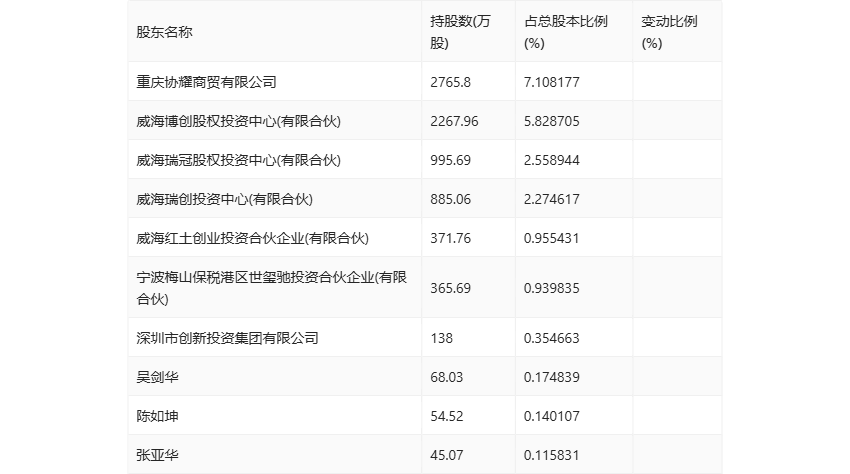Viewport: 850px width, 474px height.
Task: Select 威海博创股权投资中心(有限合伙) row name
Action: tap(239, 121)
